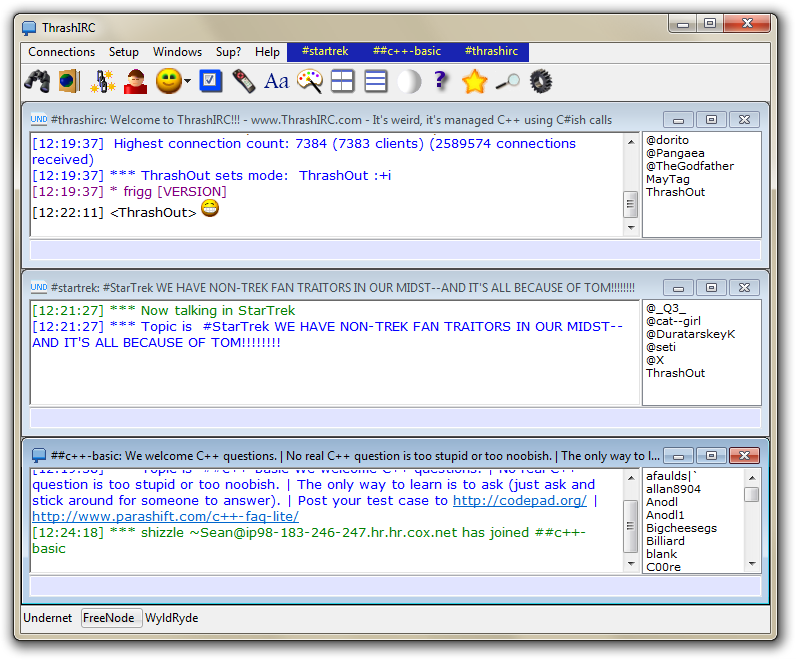Click the half-shaded sphere icon
The width and height of the screenshot is (797, 661).
409,81
